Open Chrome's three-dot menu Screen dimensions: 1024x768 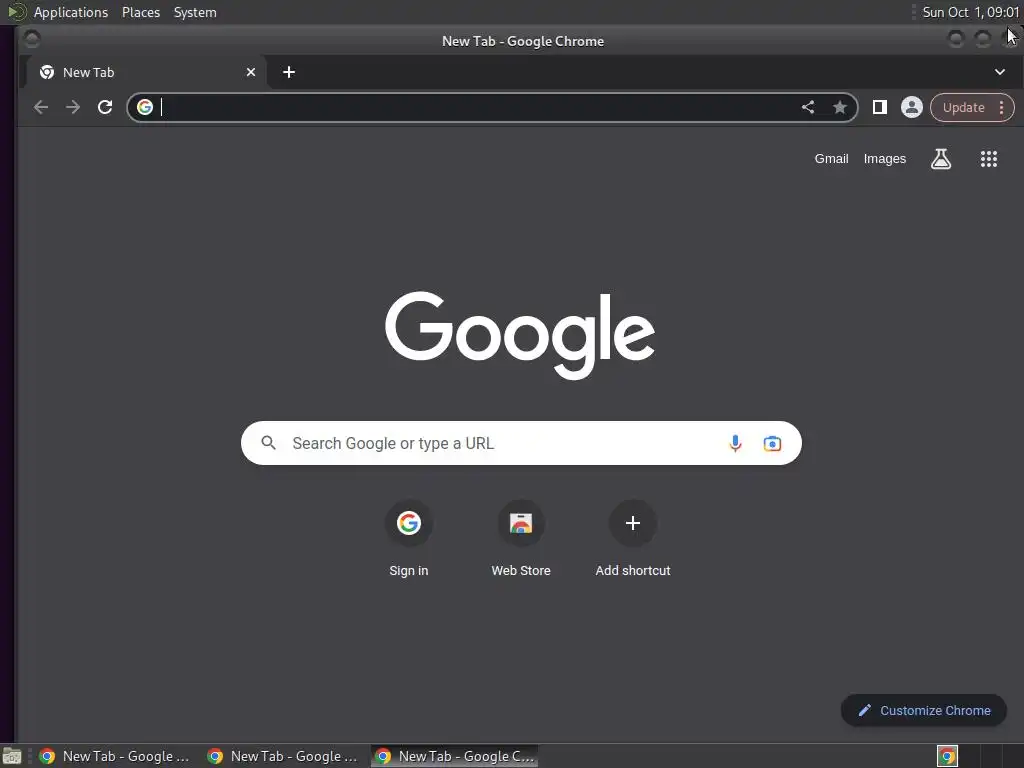tap(1002, 107)
